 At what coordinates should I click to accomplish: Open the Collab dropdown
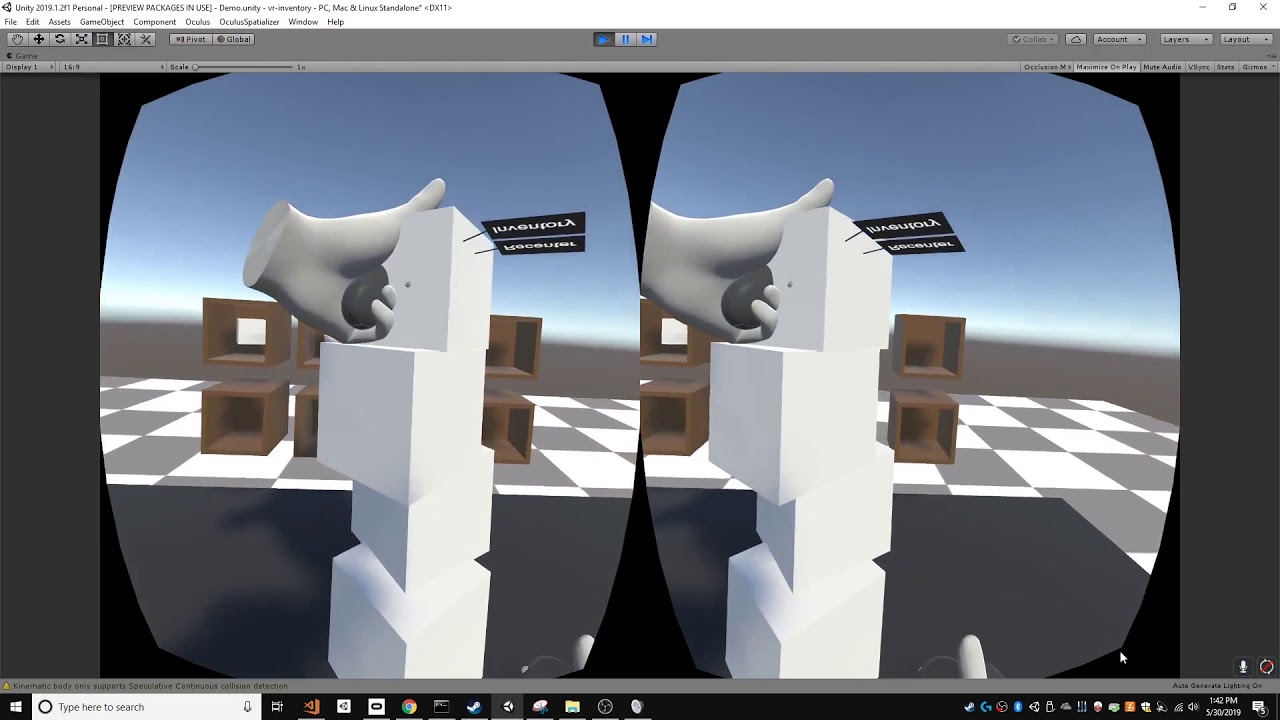1034,39
